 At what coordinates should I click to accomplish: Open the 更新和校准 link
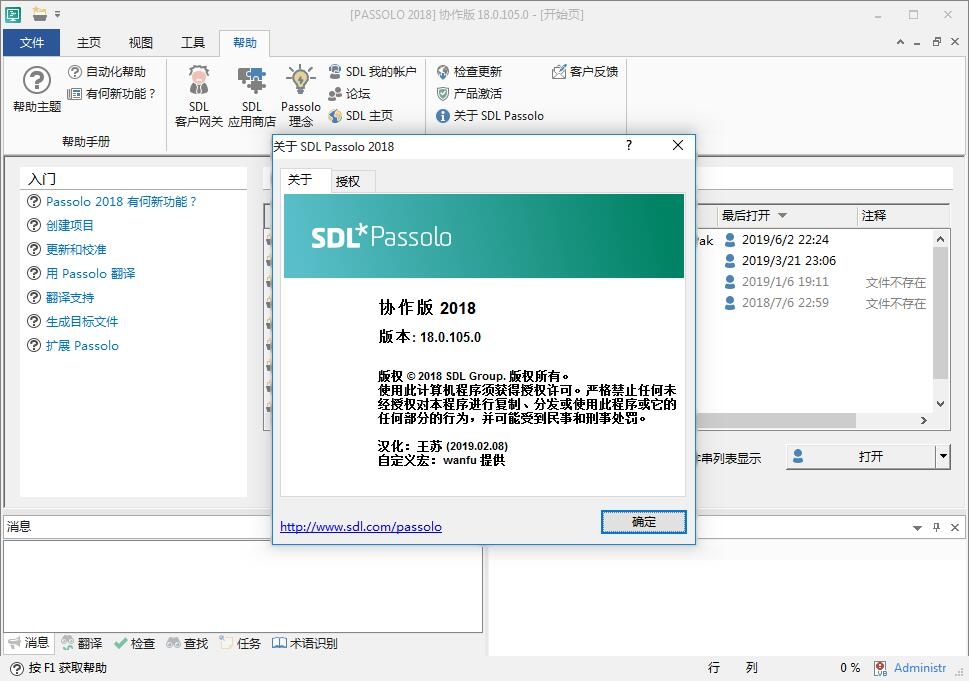[x=76, y=250]
